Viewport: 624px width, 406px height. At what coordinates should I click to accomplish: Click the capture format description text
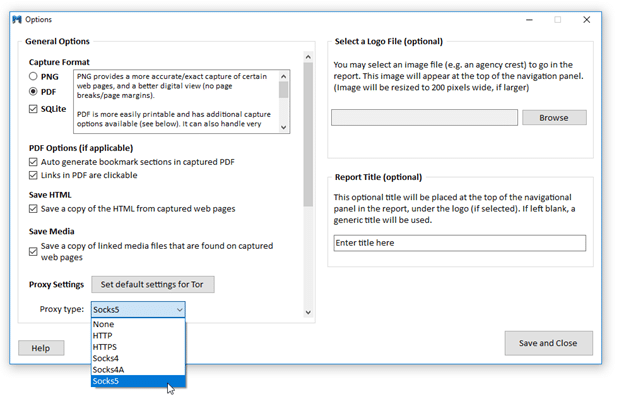coord(174,100)
